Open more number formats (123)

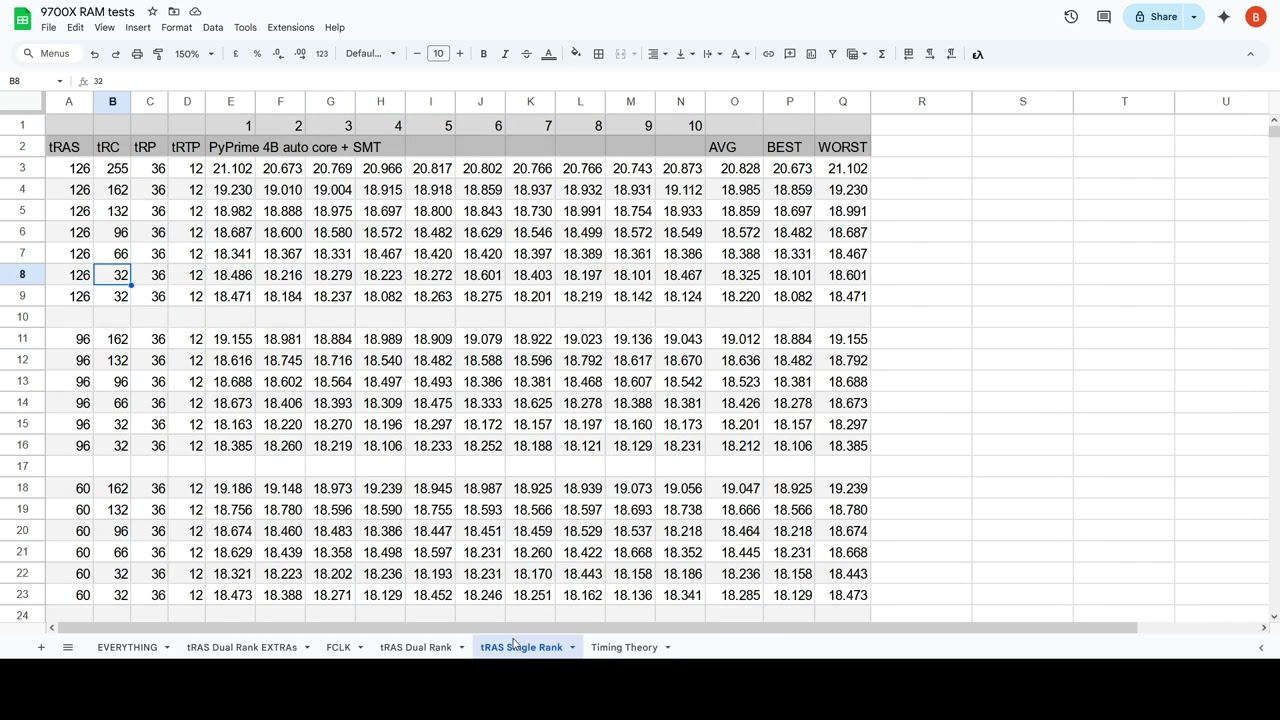click(x=322, y=54)
